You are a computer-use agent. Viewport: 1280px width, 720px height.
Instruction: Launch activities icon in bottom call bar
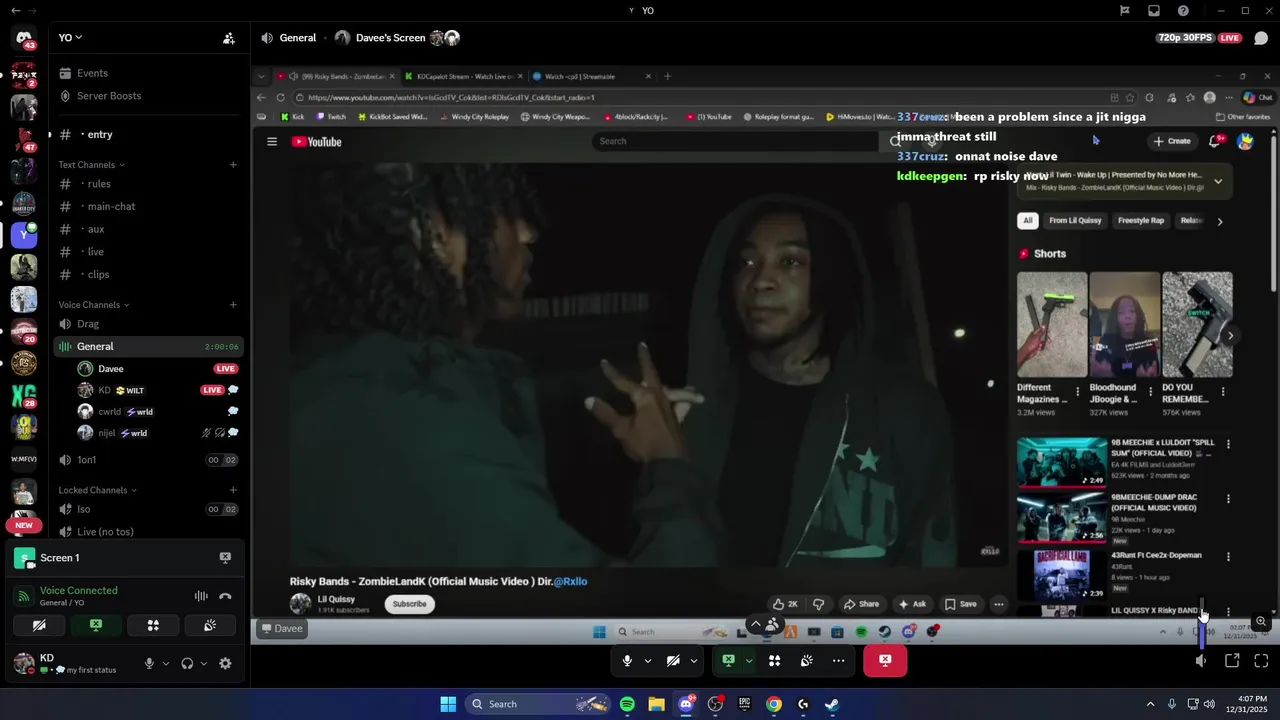[x=774, y=660]
